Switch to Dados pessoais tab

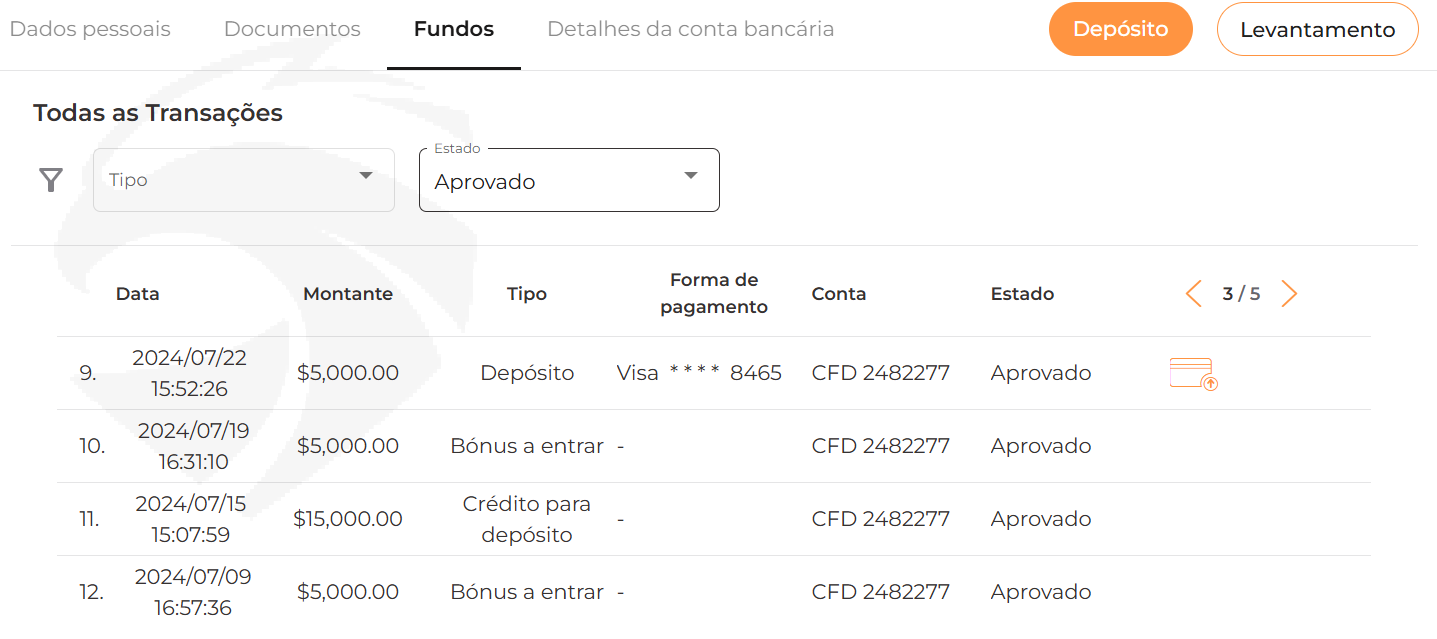[90, 29]
